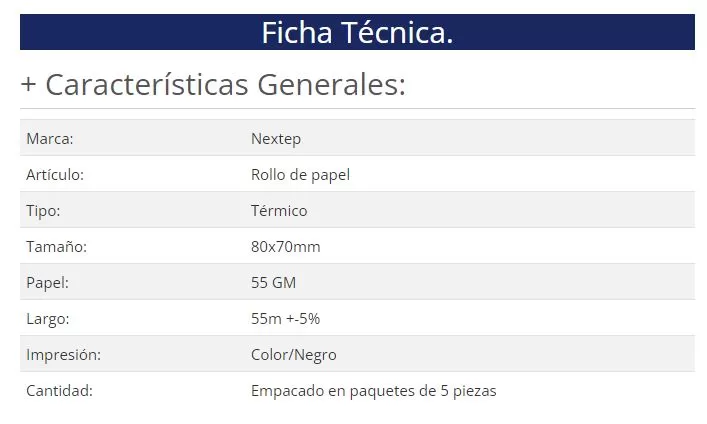
Task: Select the 80x70mm size value
Action: tap(285, 246)
